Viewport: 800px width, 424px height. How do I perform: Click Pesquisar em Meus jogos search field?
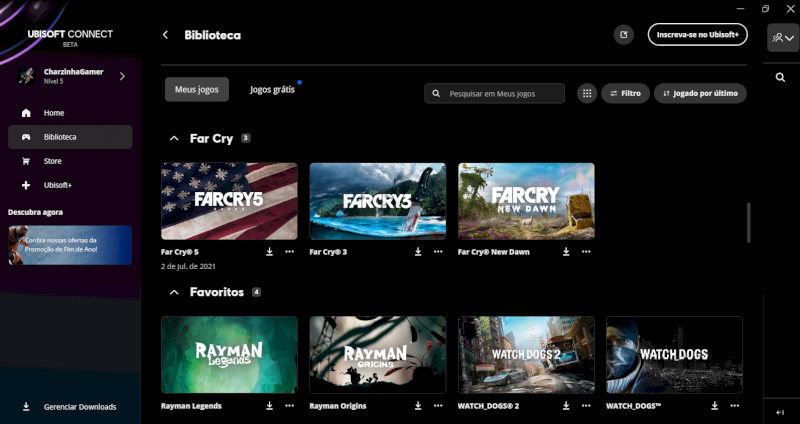point(494,93)
